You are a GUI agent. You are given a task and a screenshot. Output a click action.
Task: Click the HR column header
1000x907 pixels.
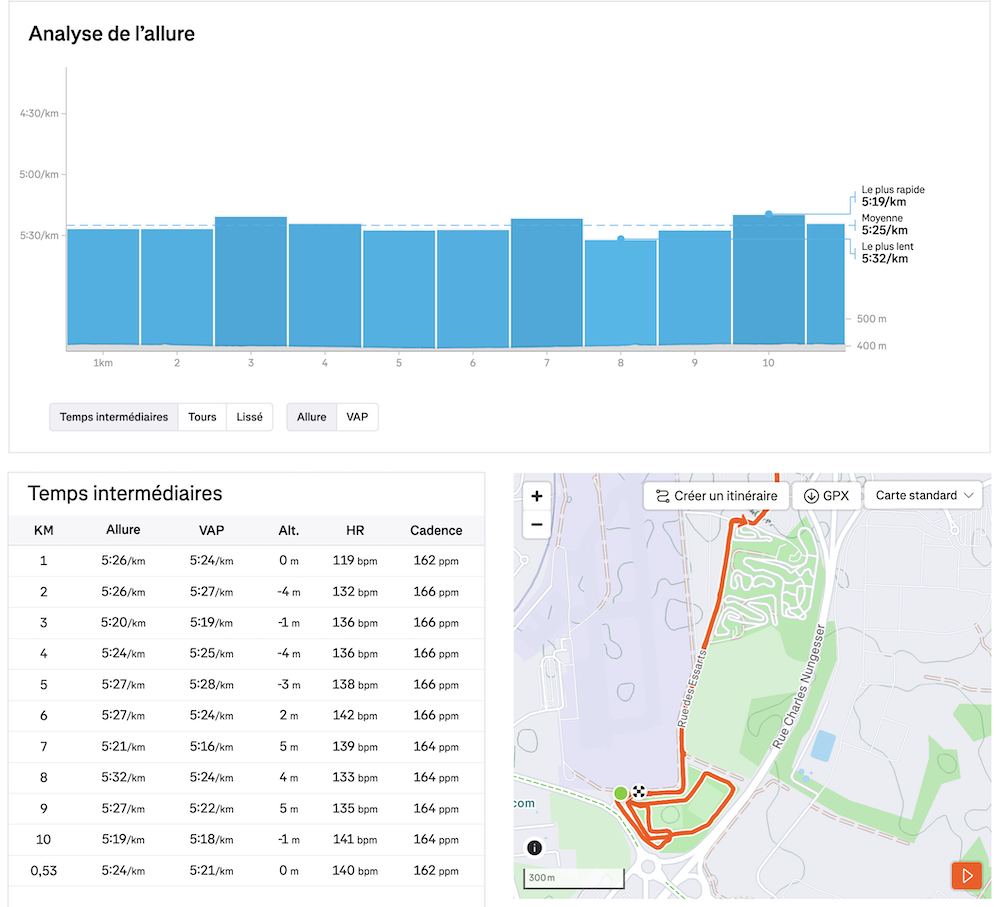(x=354, y=530)
